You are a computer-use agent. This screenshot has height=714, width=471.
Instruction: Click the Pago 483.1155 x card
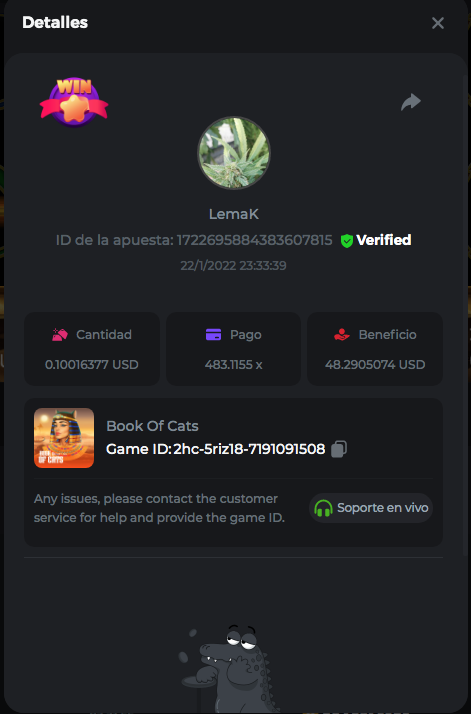tap(233, 349)
